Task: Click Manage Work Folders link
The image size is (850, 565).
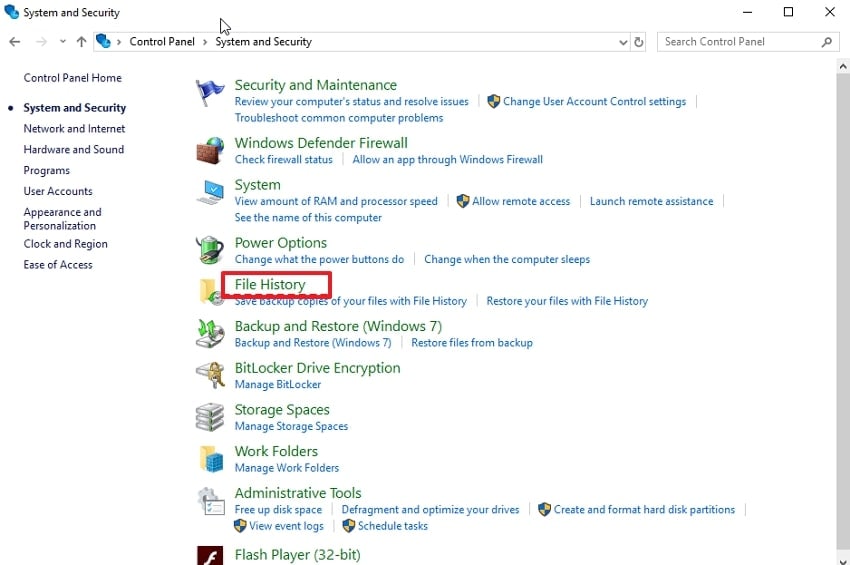Action: click(287, 468)
